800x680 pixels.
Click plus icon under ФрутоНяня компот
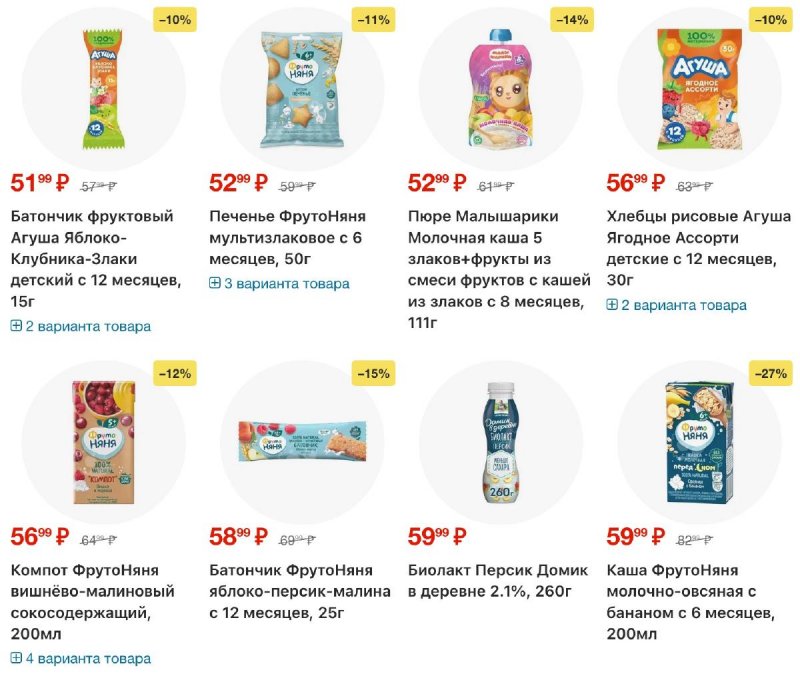click(16, 658)
